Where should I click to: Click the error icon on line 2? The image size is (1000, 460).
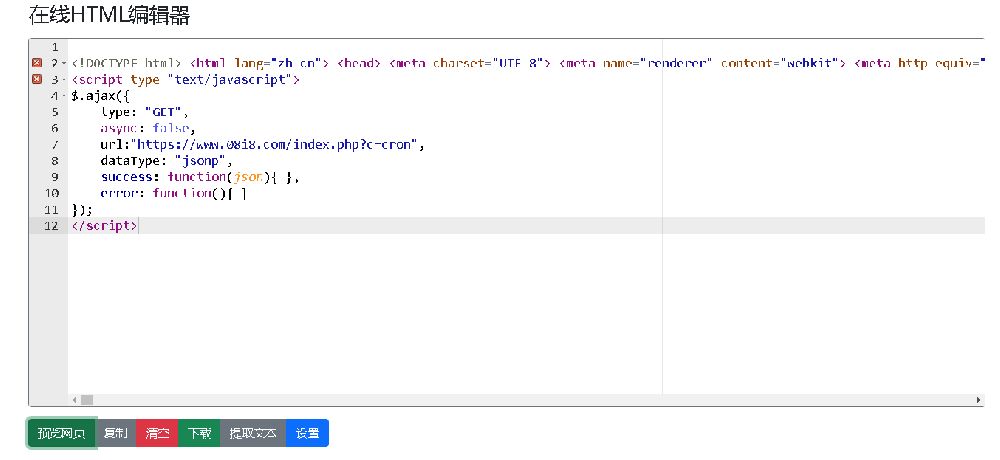click(37, 63)
